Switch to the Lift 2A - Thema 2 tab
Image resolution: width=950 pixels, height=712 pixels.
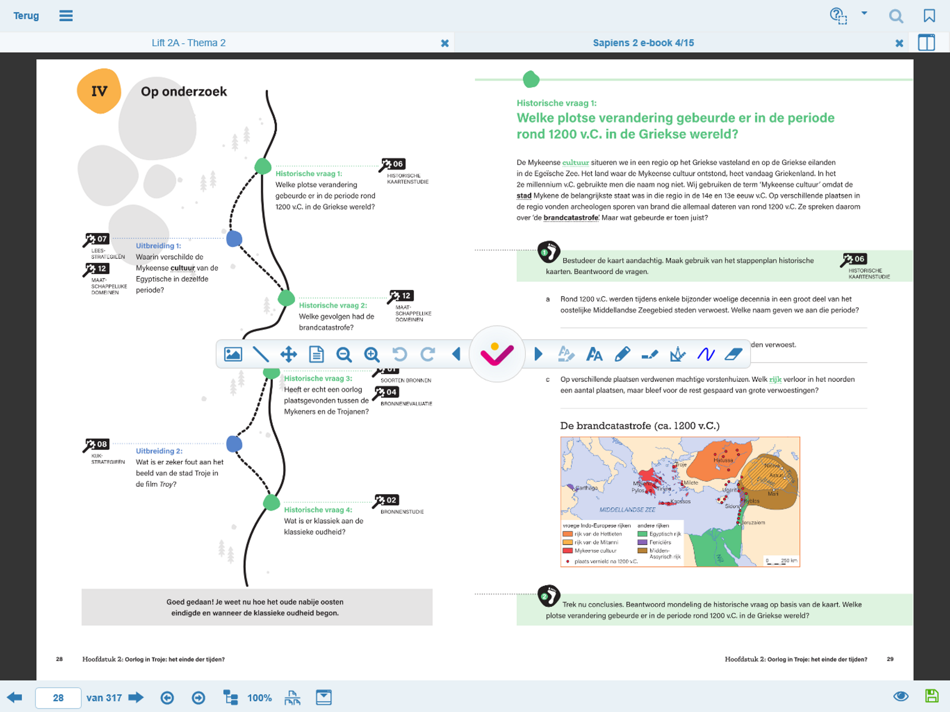point(188,42)
